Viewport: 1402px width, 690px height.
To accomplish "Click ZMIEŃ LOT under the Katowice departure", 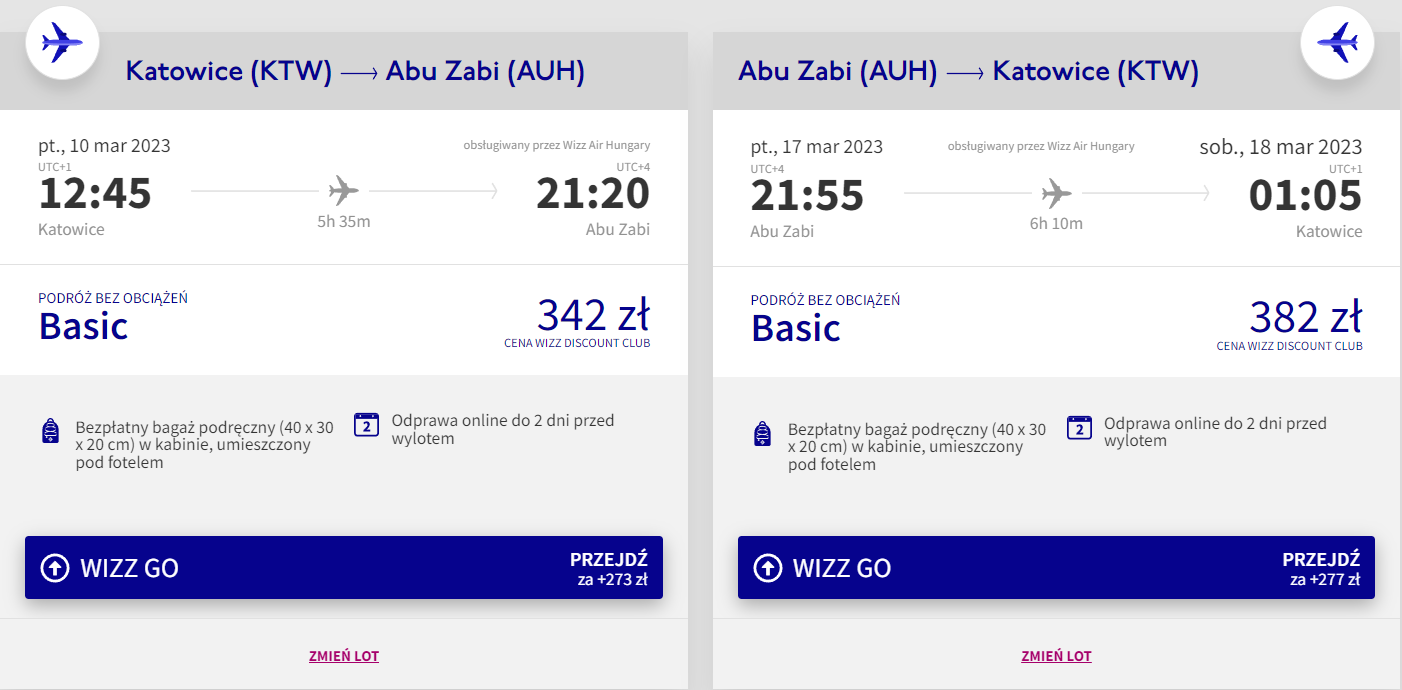I will click(x=344, y=656).
